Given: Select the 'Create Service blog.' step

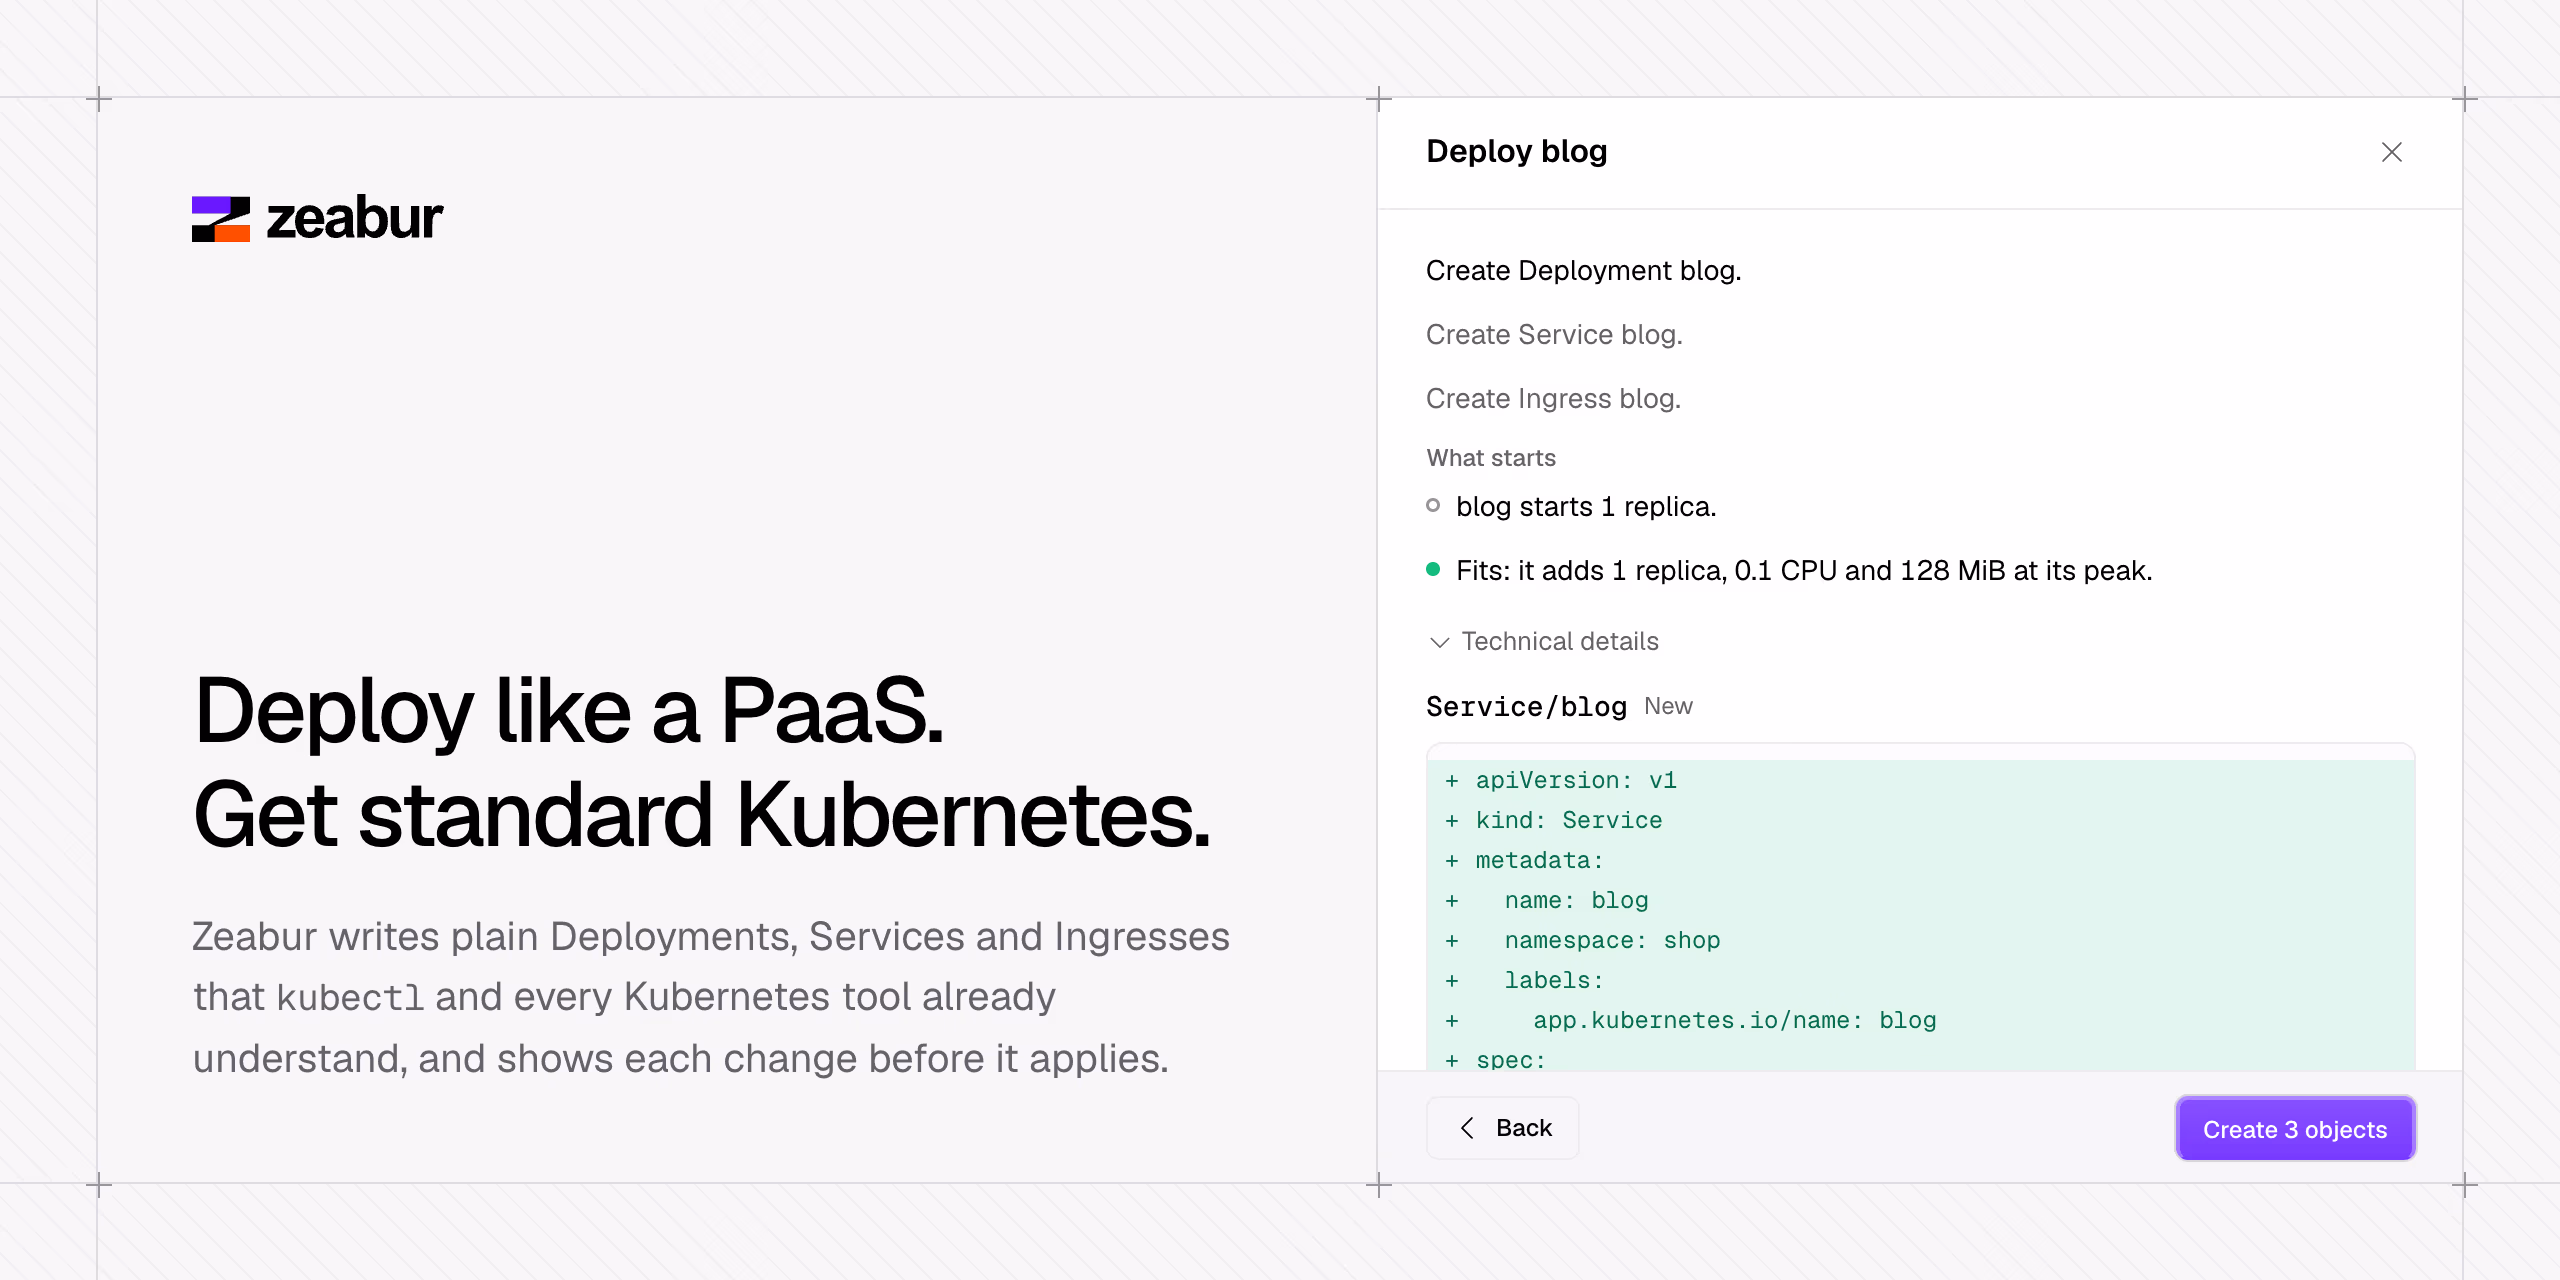Looking at the screenshot, I should 1554,335.
